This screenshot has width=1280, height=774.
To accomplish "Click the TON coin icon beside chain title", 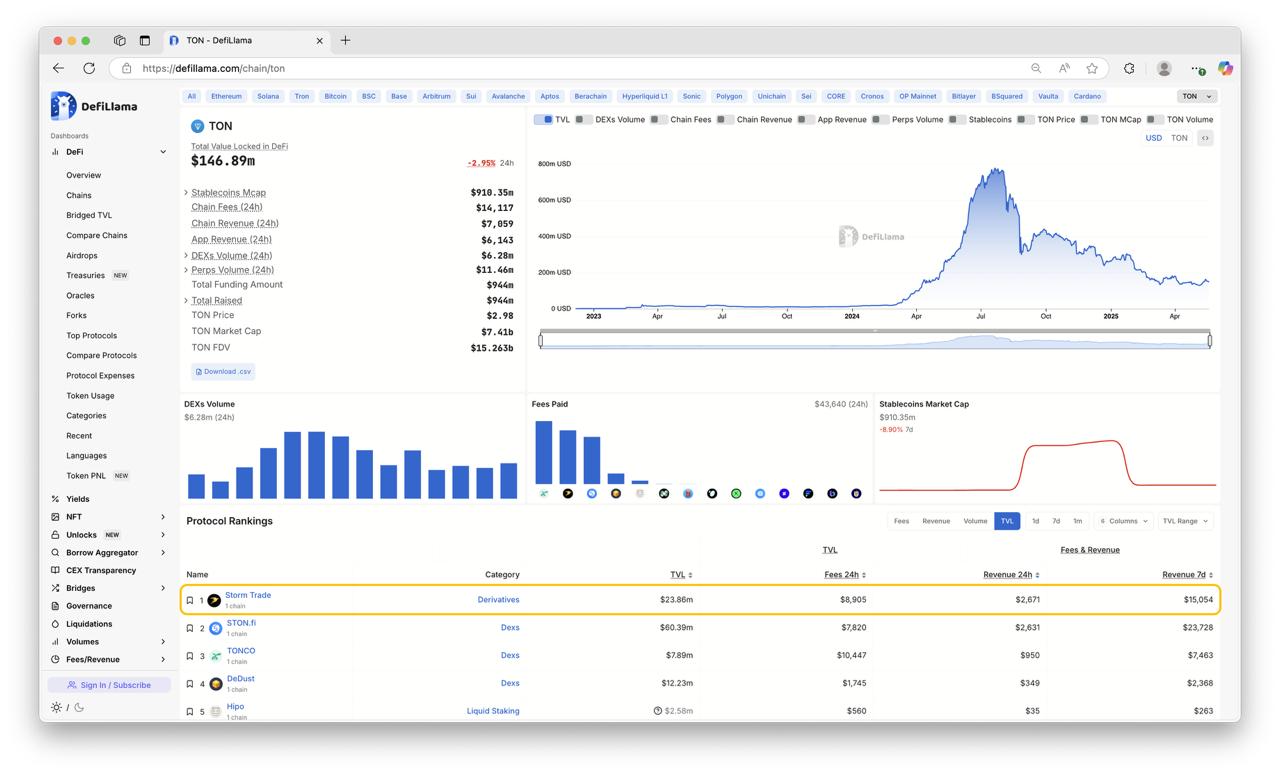I will pyautogui.click(x=197, y=126).
